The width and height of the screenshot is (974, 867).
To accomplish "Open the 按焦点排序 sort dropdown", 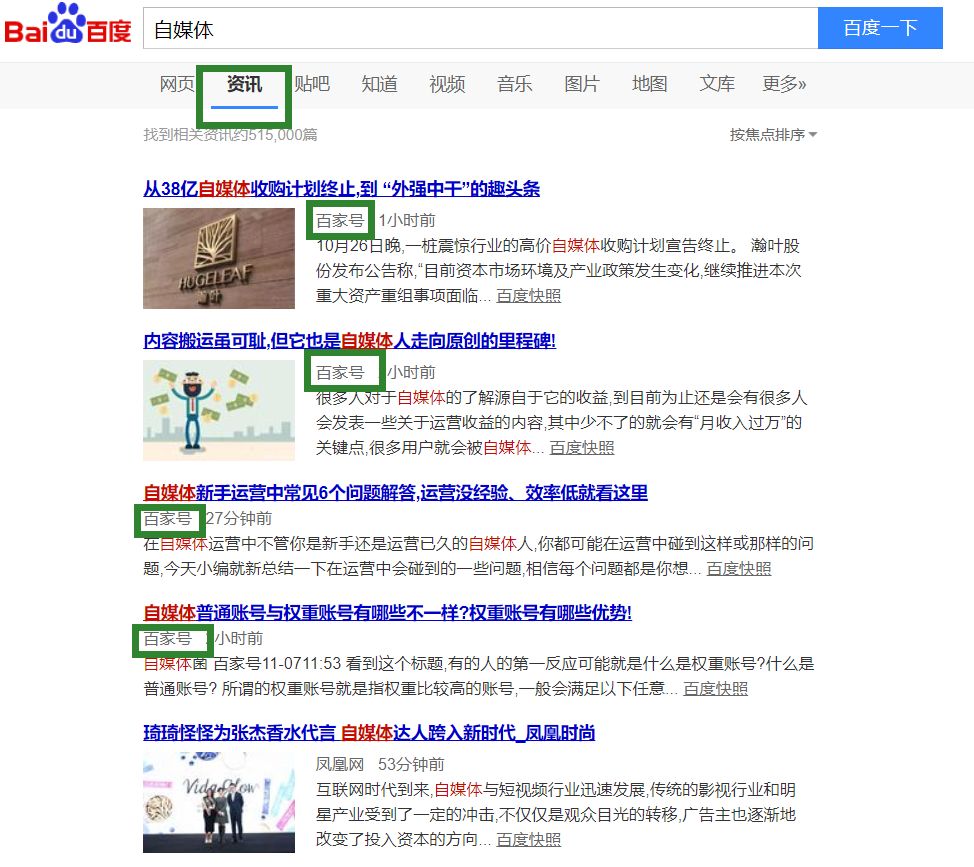I will 773,135.
